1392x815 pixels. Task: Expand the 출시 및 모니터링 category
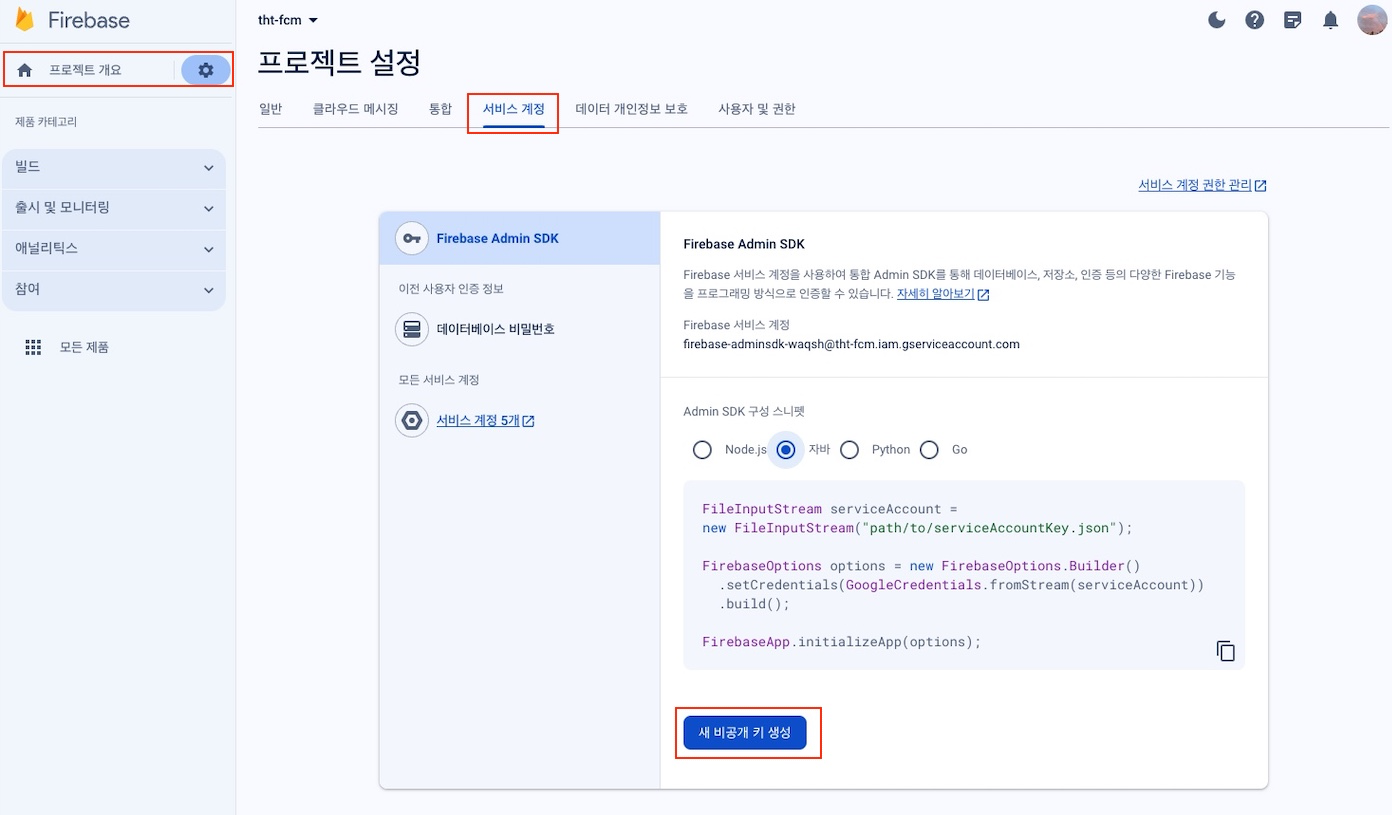(114, 208)
